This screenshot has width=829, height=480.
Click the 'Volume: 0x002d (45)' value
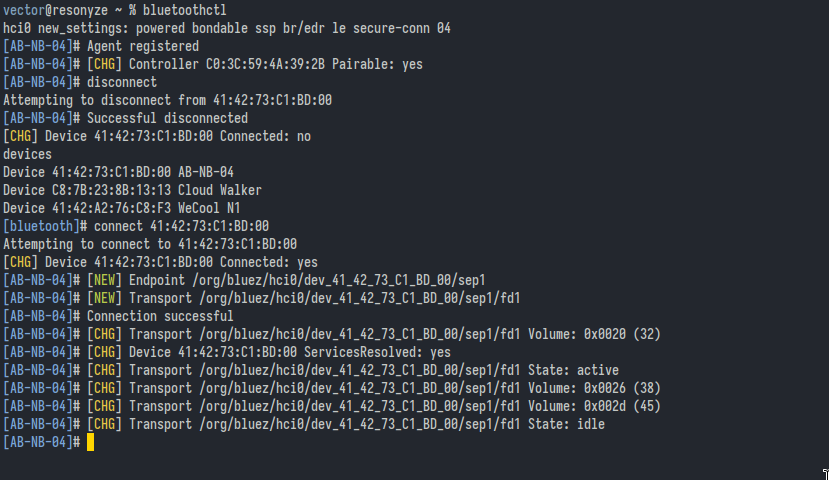pos(594,405)
